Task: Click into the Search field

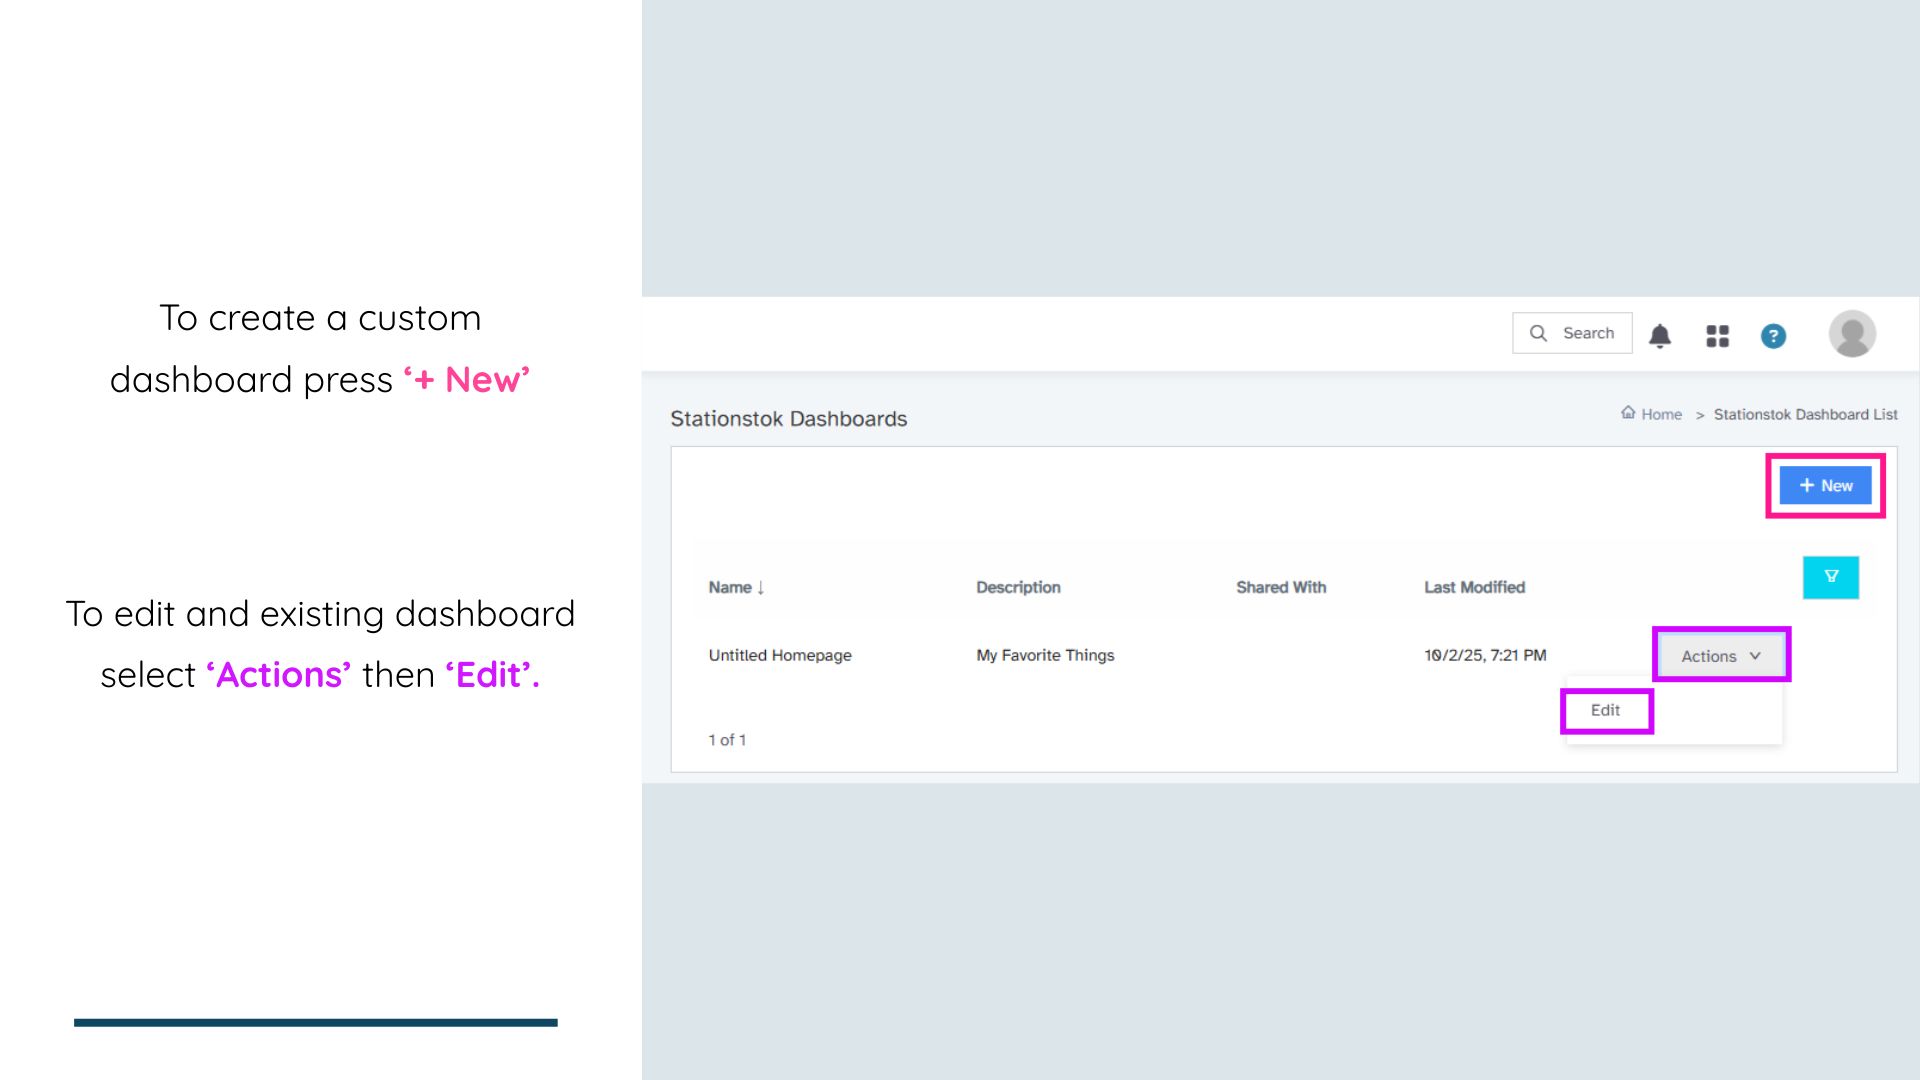Action: (1590, 333)
